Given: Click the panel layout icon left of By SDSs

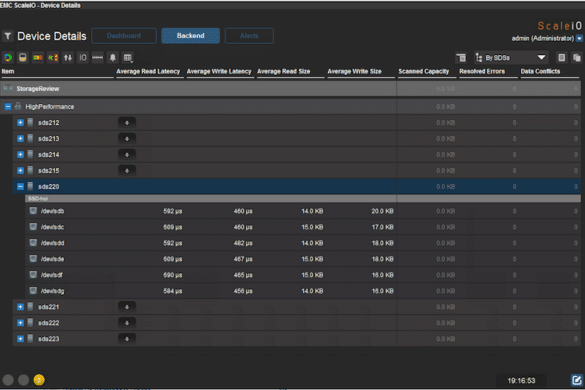Looking at the screenshot, I should click(461, 57).
